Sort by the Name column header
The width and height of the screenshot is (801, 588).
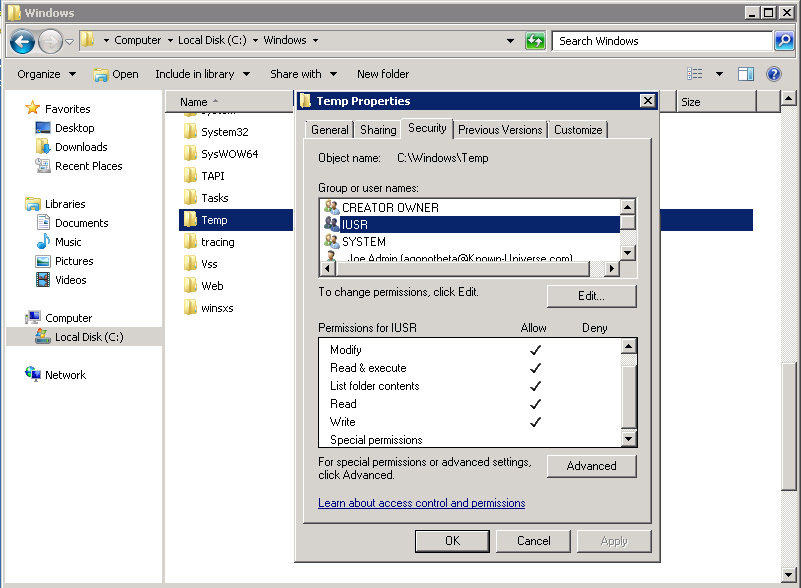229,102
